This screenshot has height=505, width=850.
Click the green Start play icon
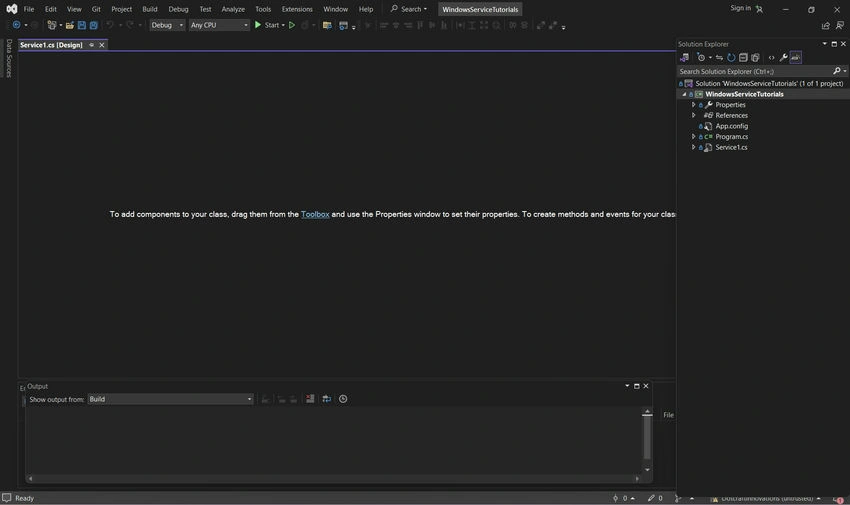(x=258, y=25)
